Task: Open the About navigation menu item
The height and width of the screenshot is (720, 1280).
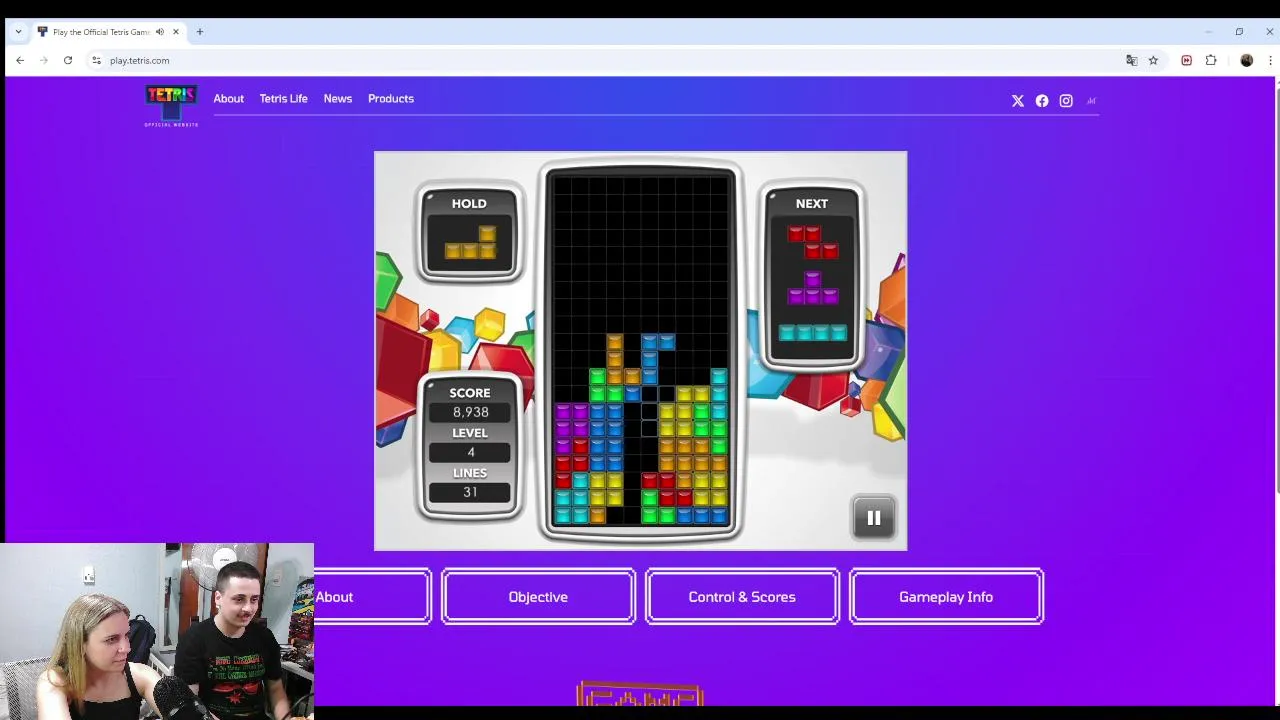Action: pos(228,99)
